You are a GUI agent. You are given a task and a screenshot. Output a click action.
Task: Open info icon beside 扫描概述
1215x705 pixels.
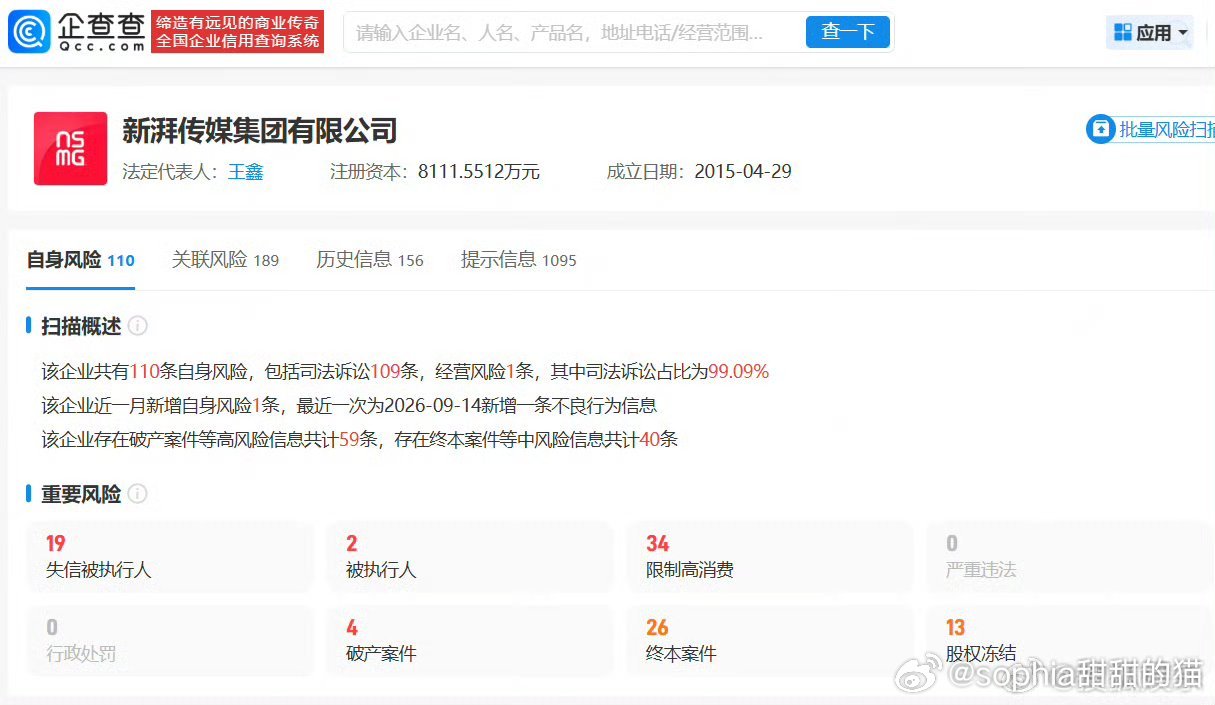tap(138, 326)
